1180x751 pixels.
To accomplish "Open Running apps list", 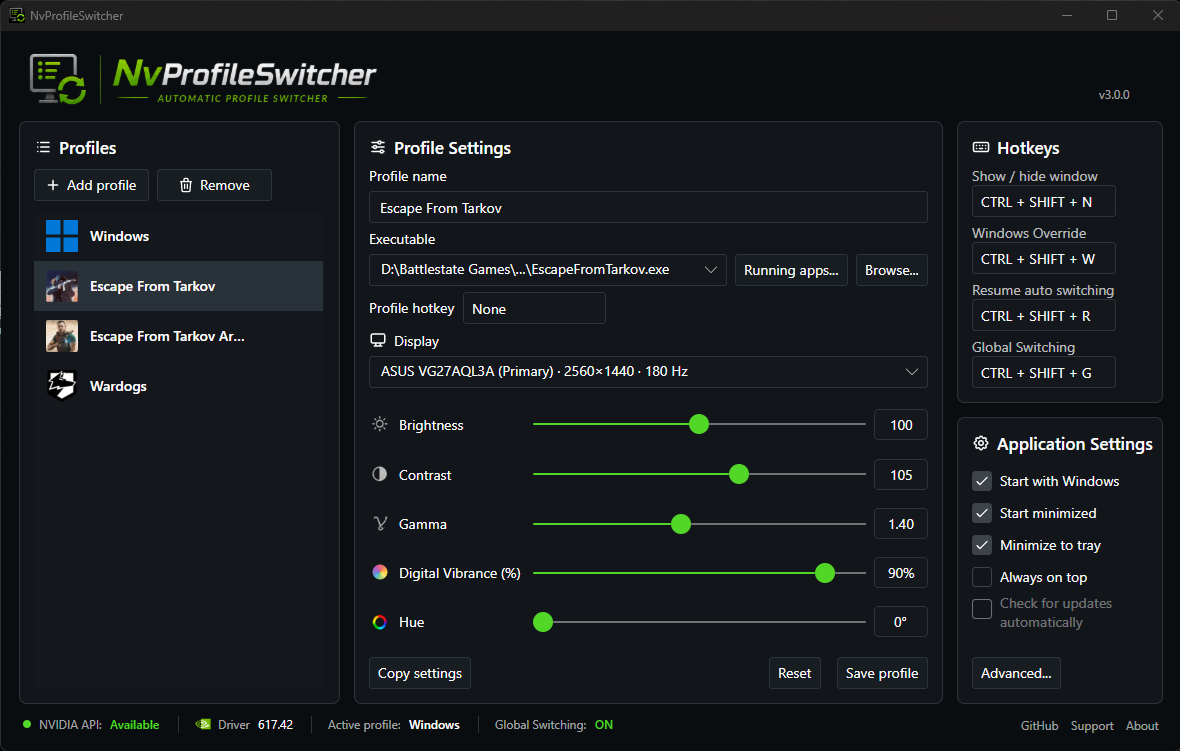I will coord(791,270).
